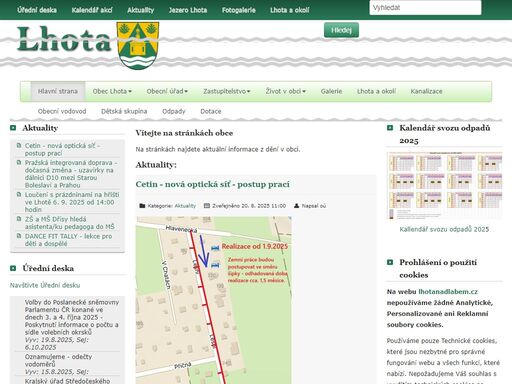
Task: Click document icon beside DANCE FIT TALLY
Action: (x=19, y=236)
